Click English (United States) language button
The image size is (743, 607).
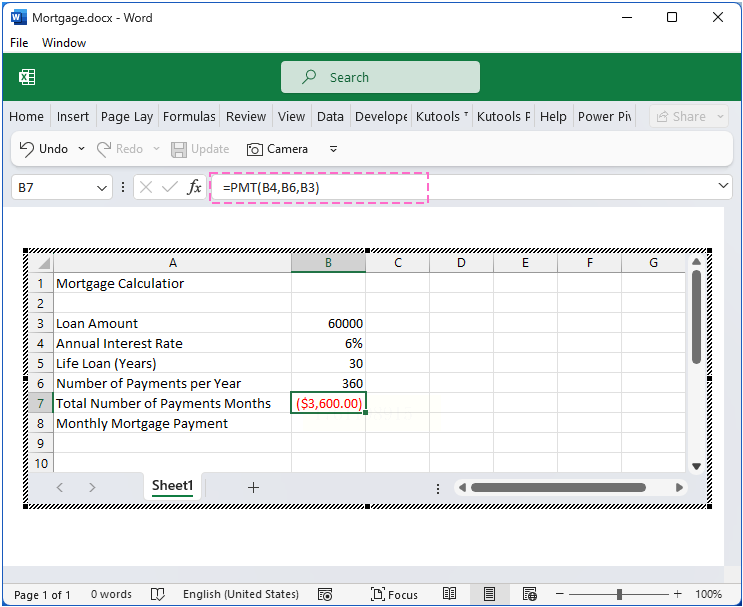240,594
